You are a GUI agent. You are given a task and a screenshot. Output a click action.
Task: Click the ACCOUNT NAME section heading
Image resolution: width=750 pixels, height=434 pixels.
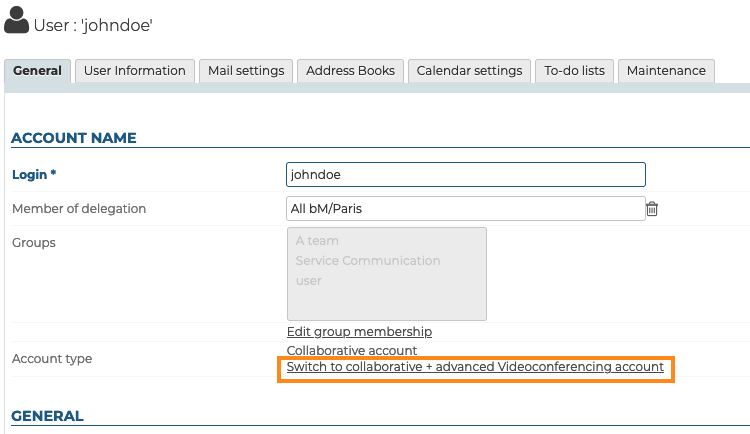click(73, 138)
